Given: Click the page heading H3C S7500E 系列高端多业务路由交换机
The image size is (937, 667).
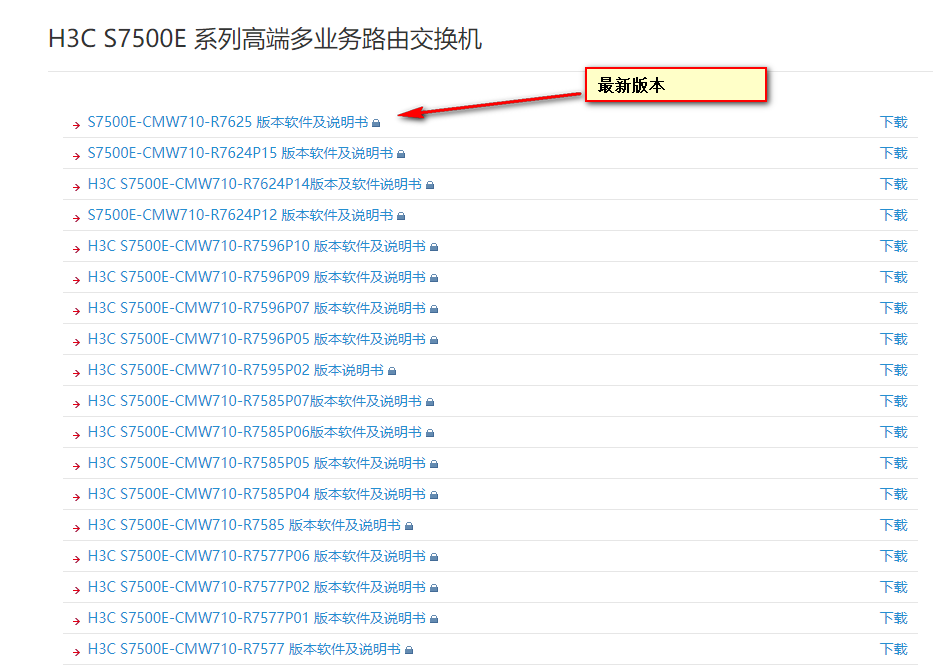Looking at the screenshot, I should (x=265, y=39).
